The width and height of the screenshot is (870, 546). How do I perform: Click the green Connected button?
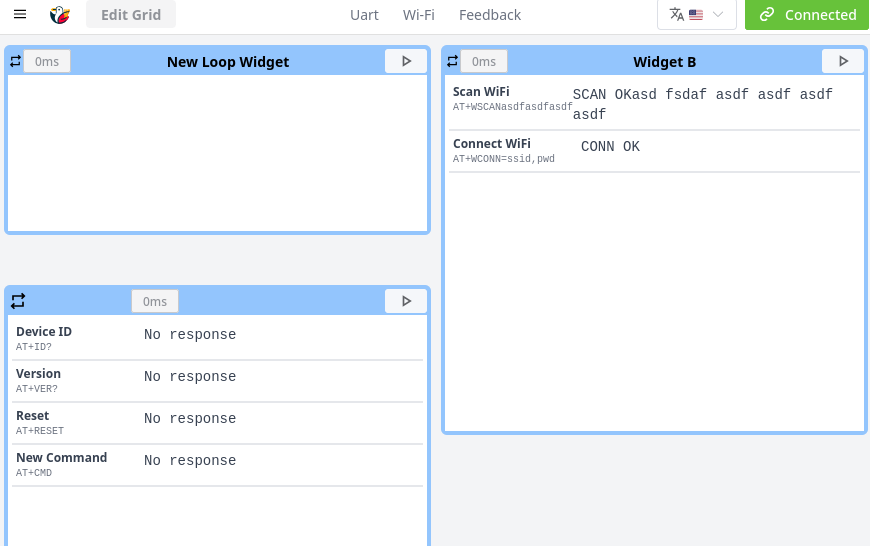pos(807,14)
